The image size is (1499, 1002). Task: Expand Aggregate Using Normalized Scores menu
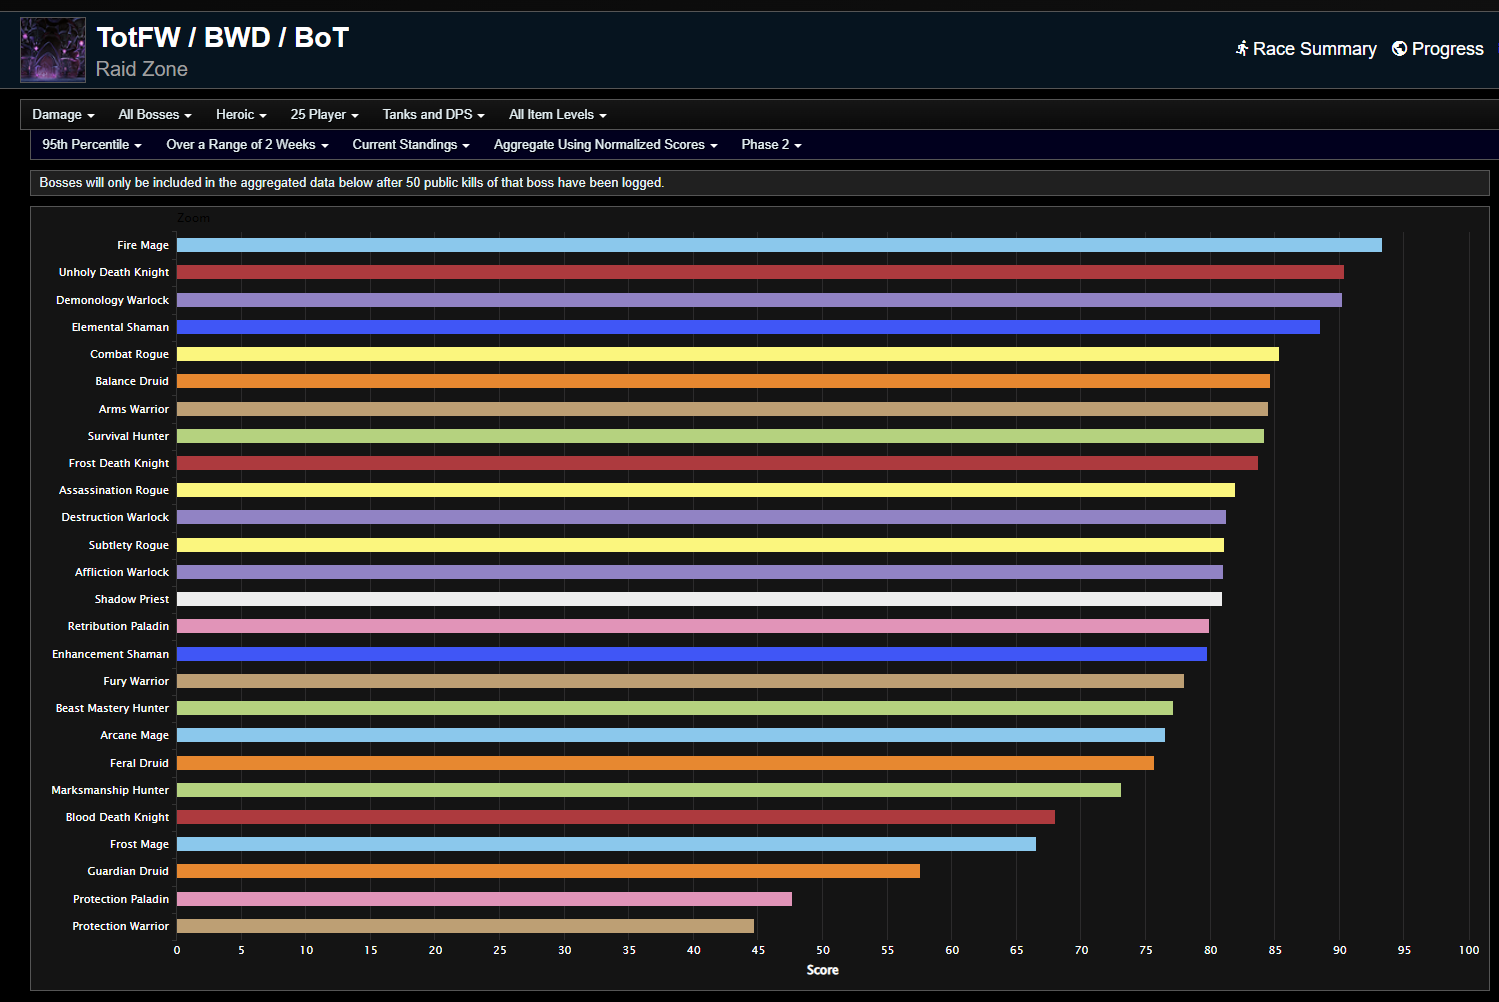click(605, 145)
